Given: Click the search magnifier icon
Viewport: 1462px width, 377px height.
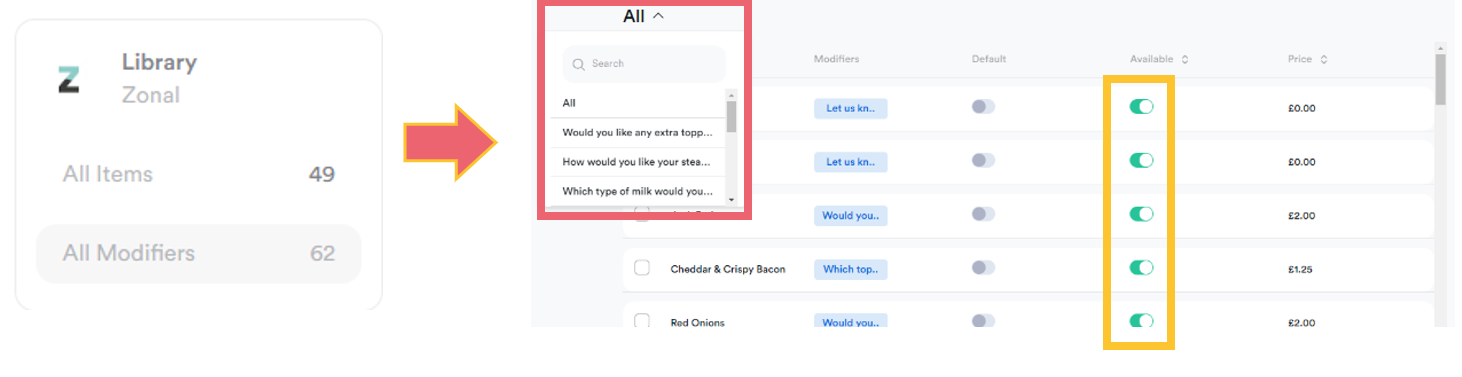Looking at the screenshot, I should [578, 64].
